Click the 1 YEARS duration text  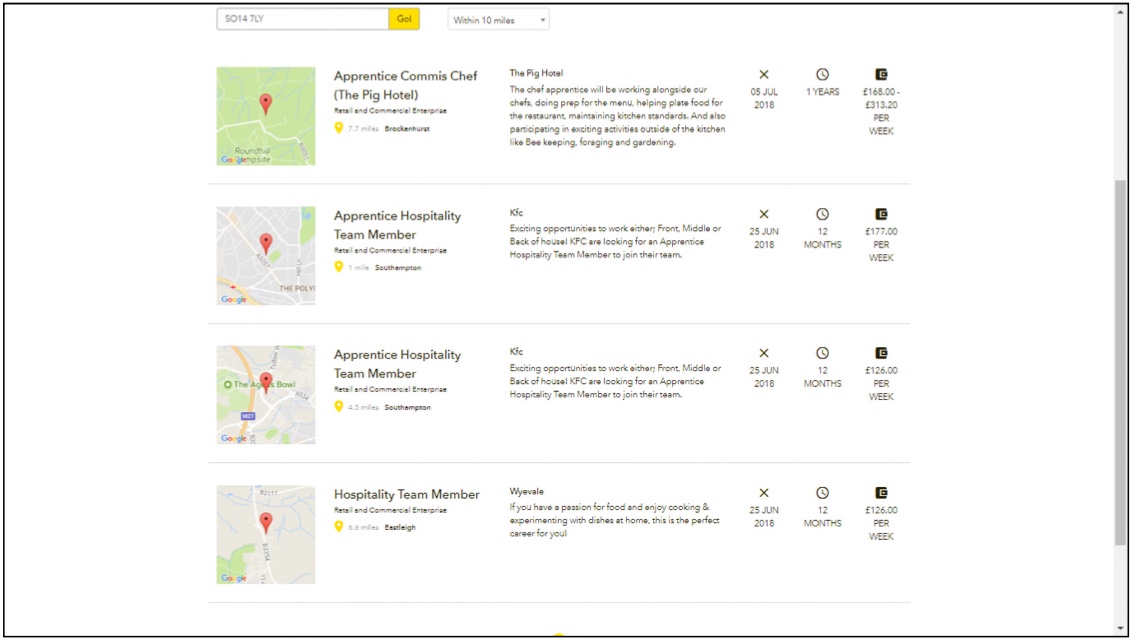822,92
